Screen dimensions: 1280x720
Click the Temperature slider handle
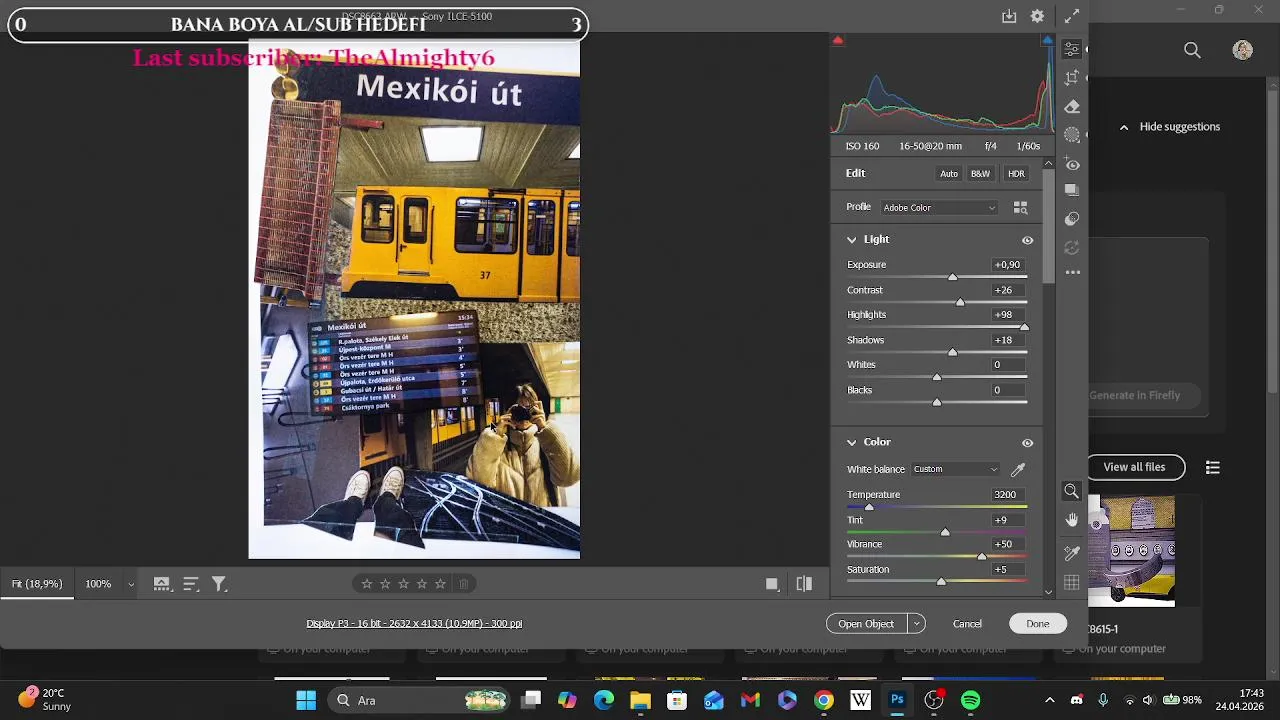(869, 507)
